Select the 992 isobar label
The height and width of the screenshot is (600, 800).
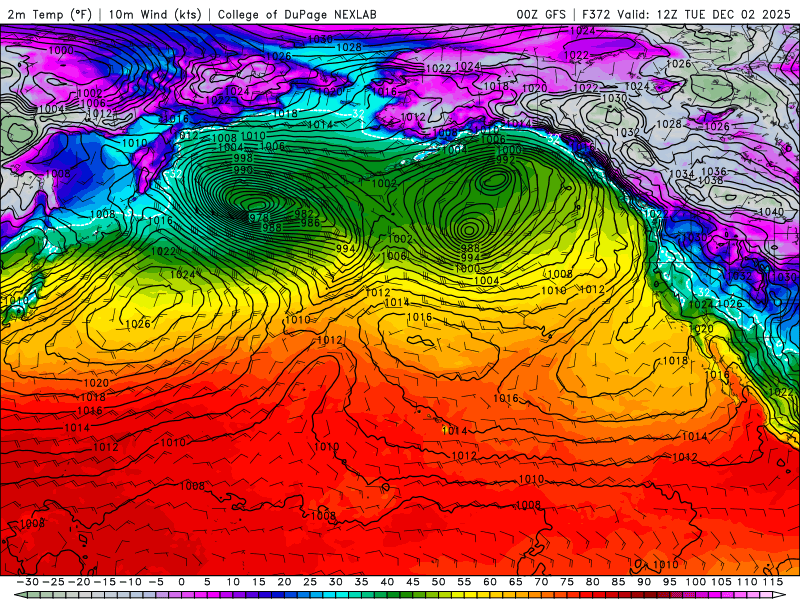click(x=506, y=160)
